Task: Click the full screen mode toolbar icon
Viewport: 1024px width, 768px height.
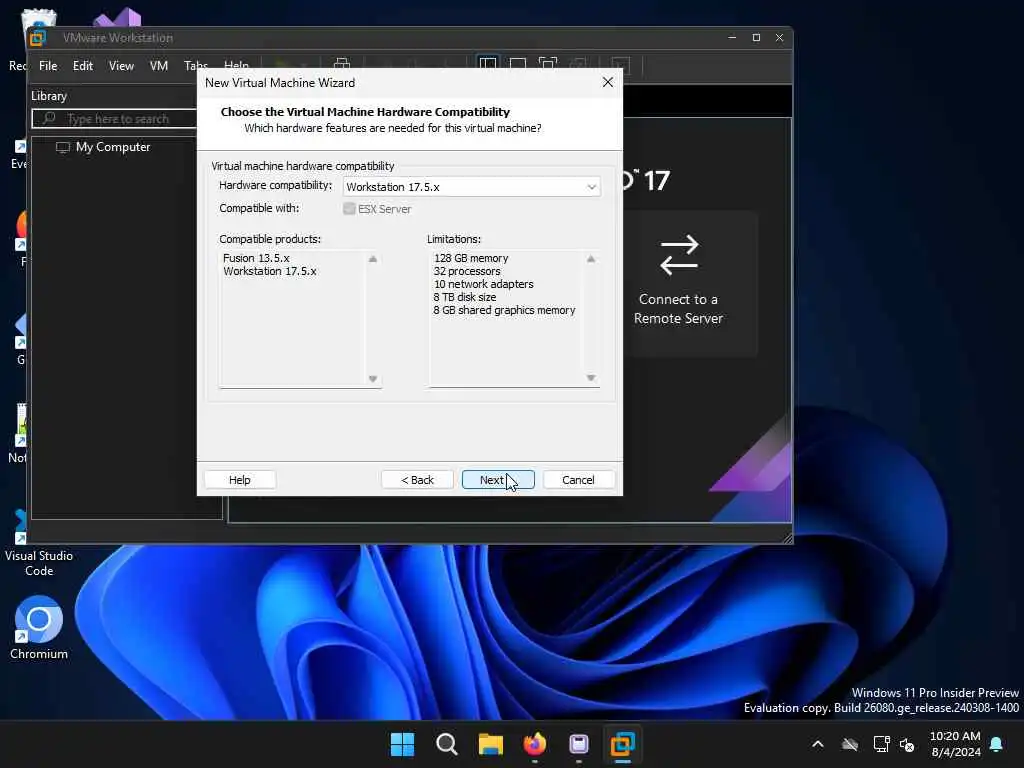Action: point(548,64)
